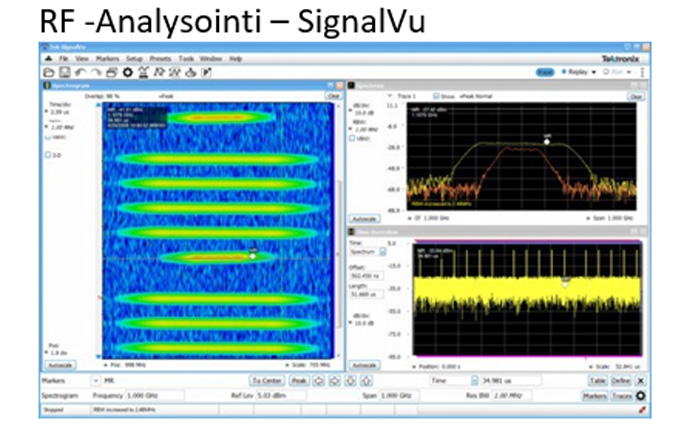Click the Open file folder icon
This screenshot has width=700, height=430.
point(47,73)
